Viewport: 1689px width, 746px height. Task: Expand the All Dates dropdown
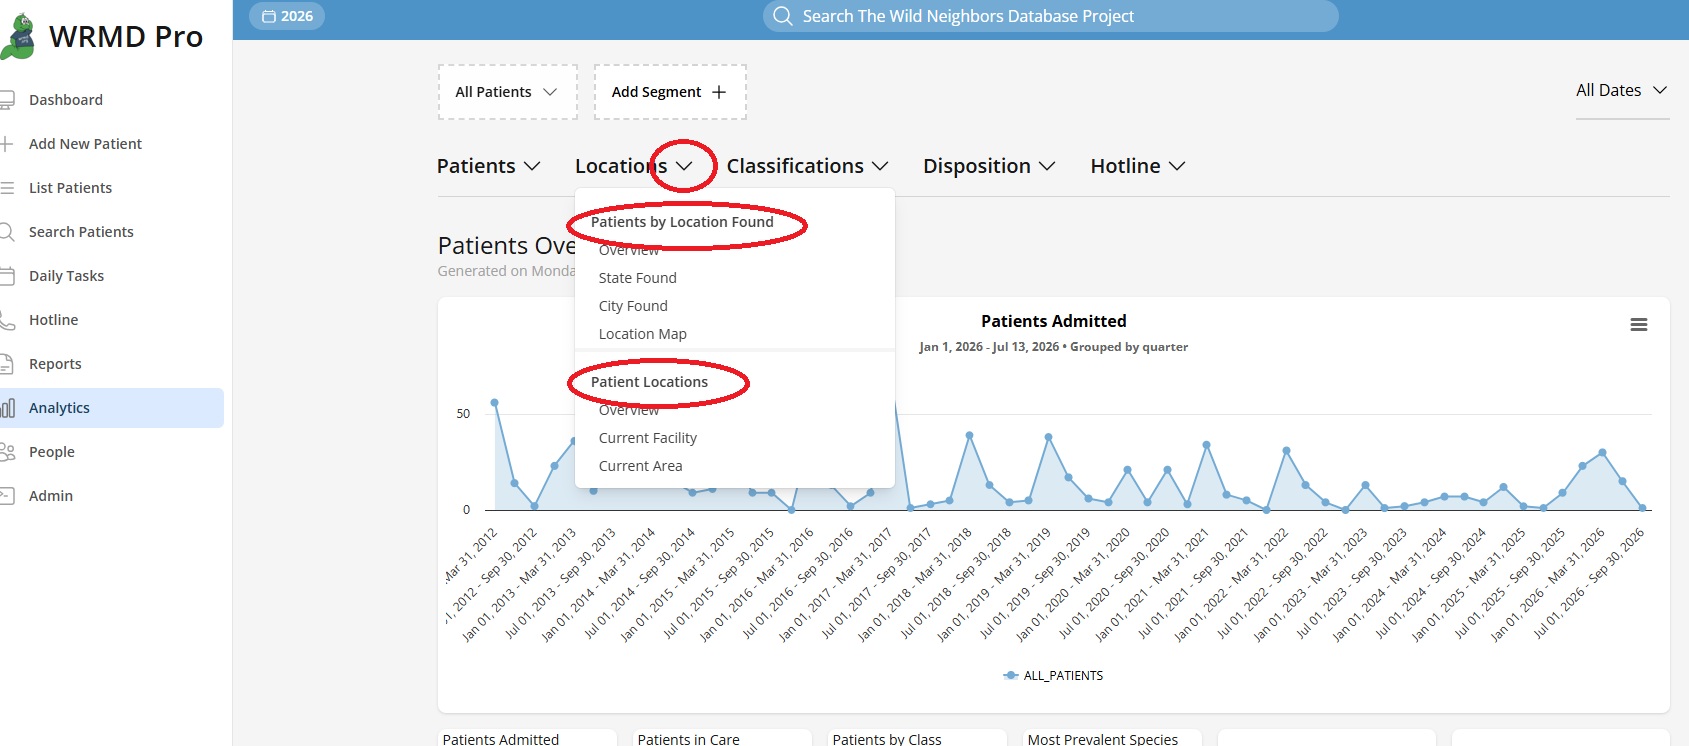pos(1622,90)
